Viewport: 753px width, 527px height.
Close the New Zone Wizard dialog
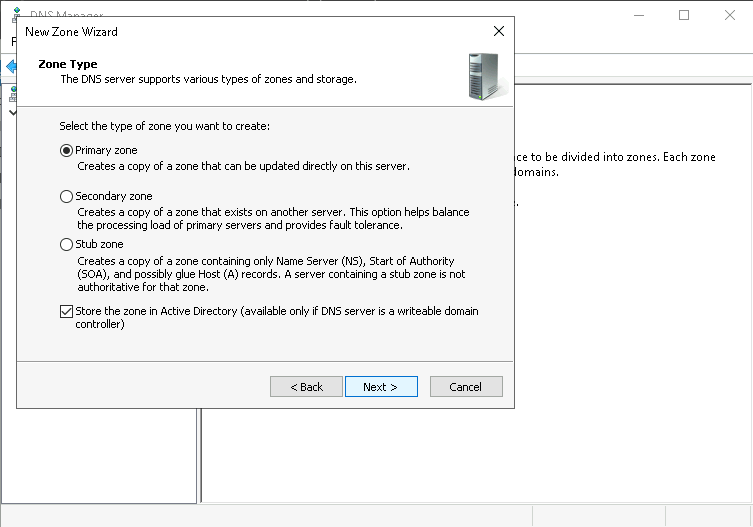(x=499, y=31)
